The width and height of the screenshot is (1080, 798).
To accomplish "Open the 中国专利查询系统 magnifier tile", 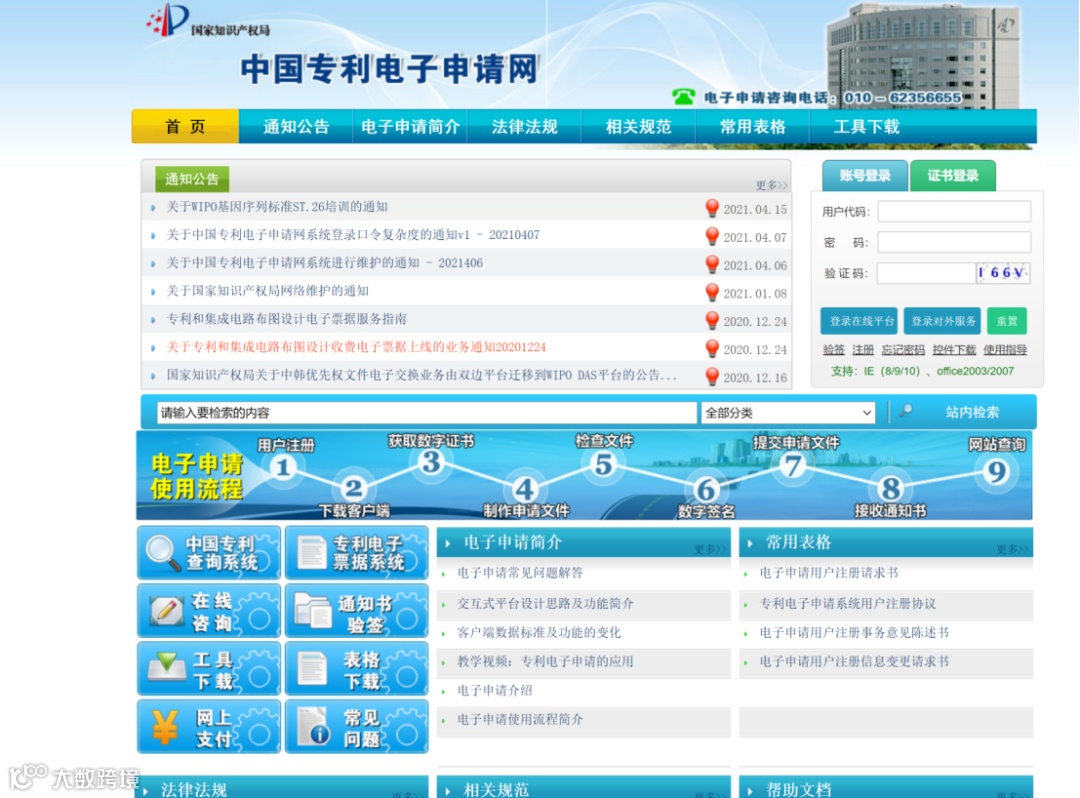I will coord(209,553).
